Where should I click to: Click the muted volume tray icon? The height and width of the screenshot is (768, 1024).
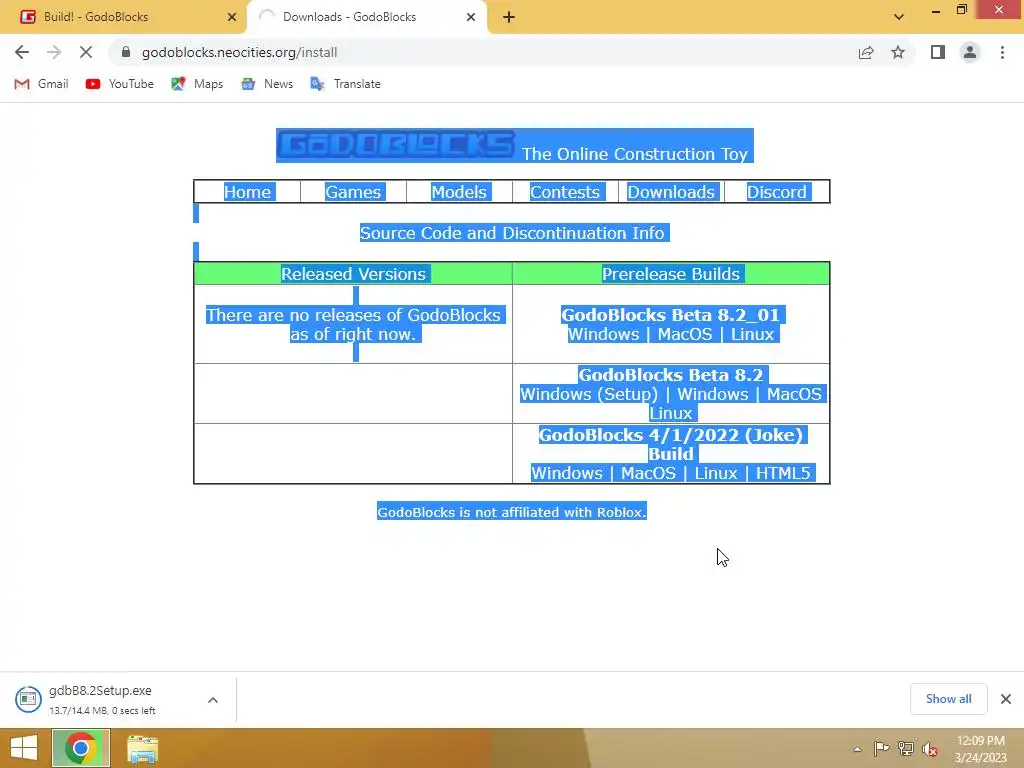[930, 749]
